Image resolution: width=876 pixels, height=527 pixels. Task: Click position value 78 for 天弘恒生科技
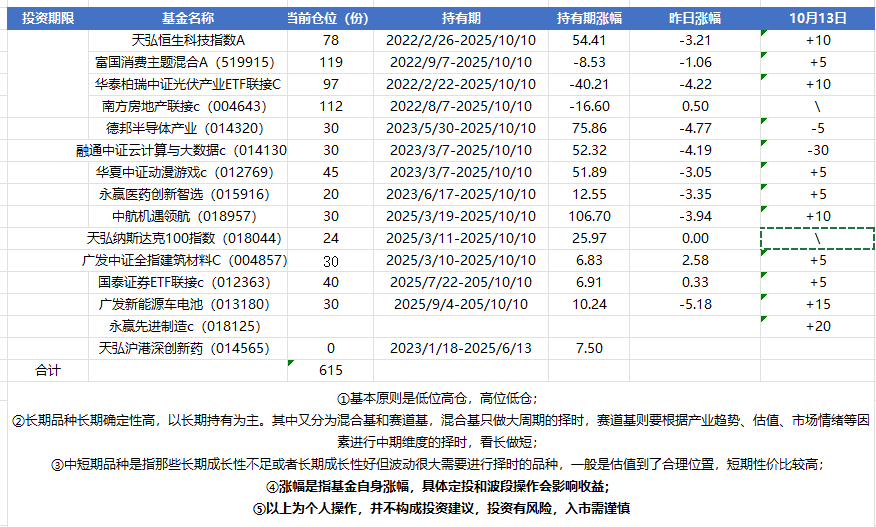(x=330, y=41)
